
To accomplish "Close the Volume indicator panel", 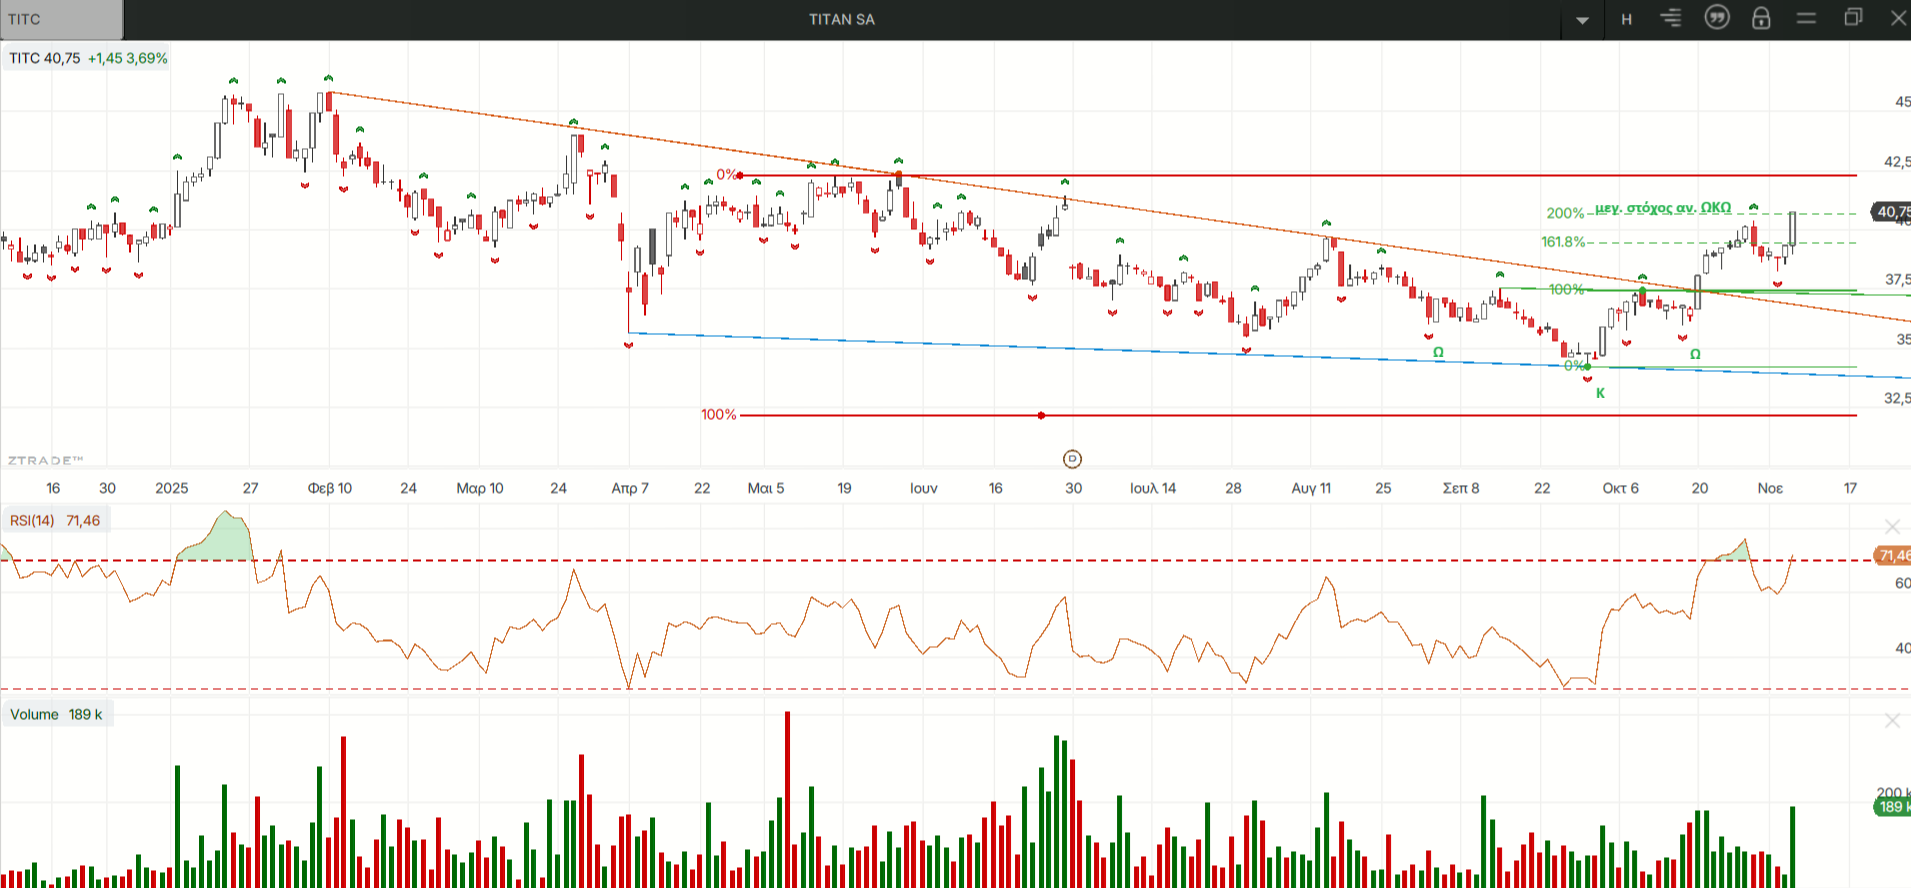I will (x=1891, y=720).
